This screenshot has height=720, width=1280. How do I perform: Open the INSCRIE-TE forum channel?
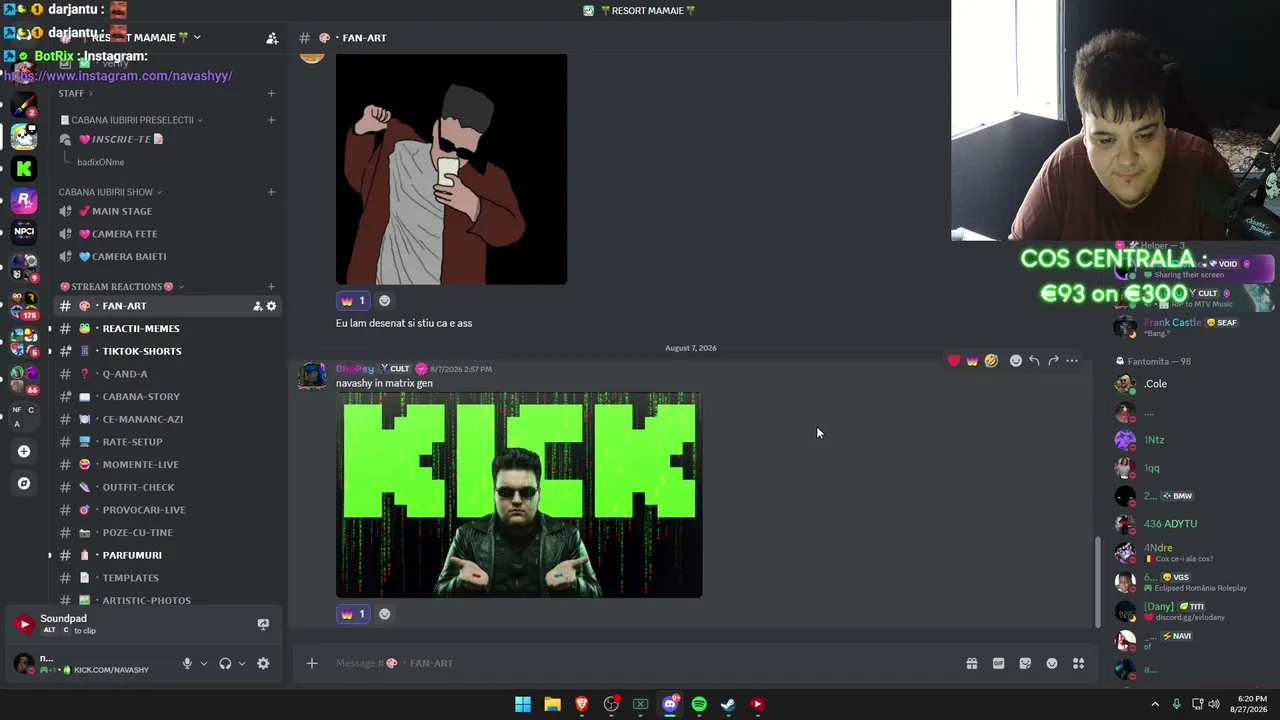tap(167, 139)
